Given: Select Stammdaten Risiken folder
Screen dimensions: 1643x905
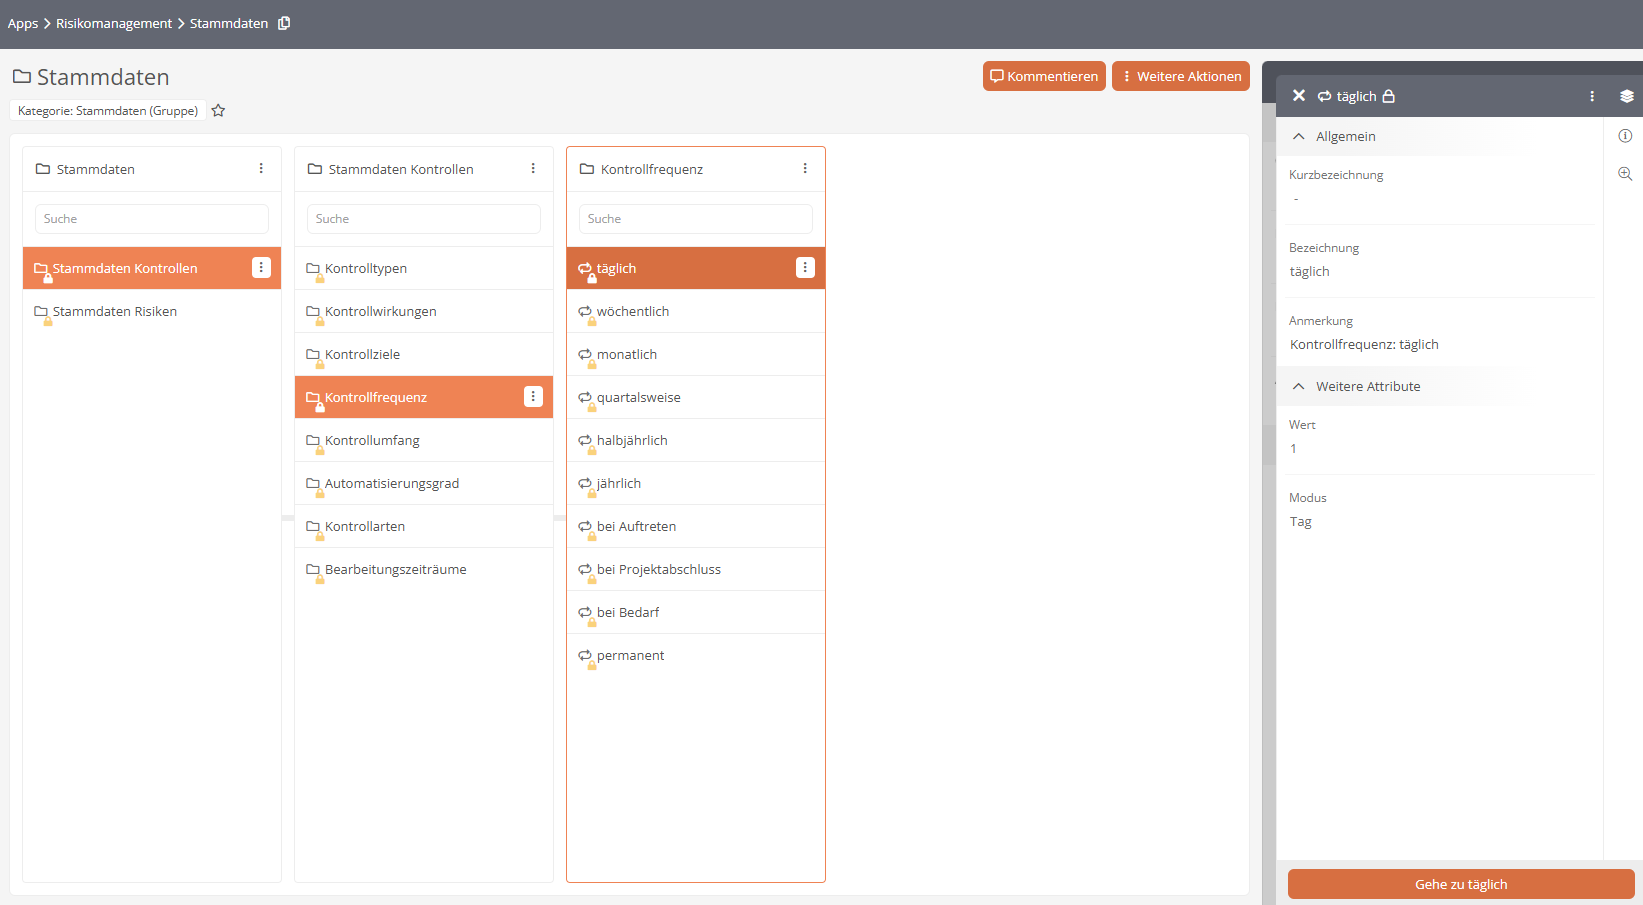Looking at the screenshot, I should pyautogui.click(x=115, y=312).
